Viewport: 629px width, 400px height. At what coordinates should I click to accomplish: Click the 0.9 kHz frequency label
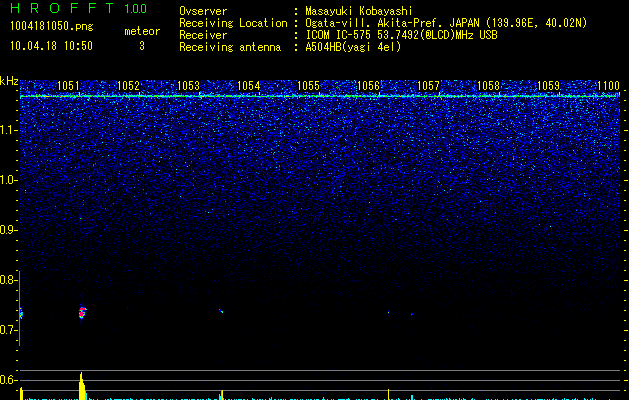click(8, 230)
